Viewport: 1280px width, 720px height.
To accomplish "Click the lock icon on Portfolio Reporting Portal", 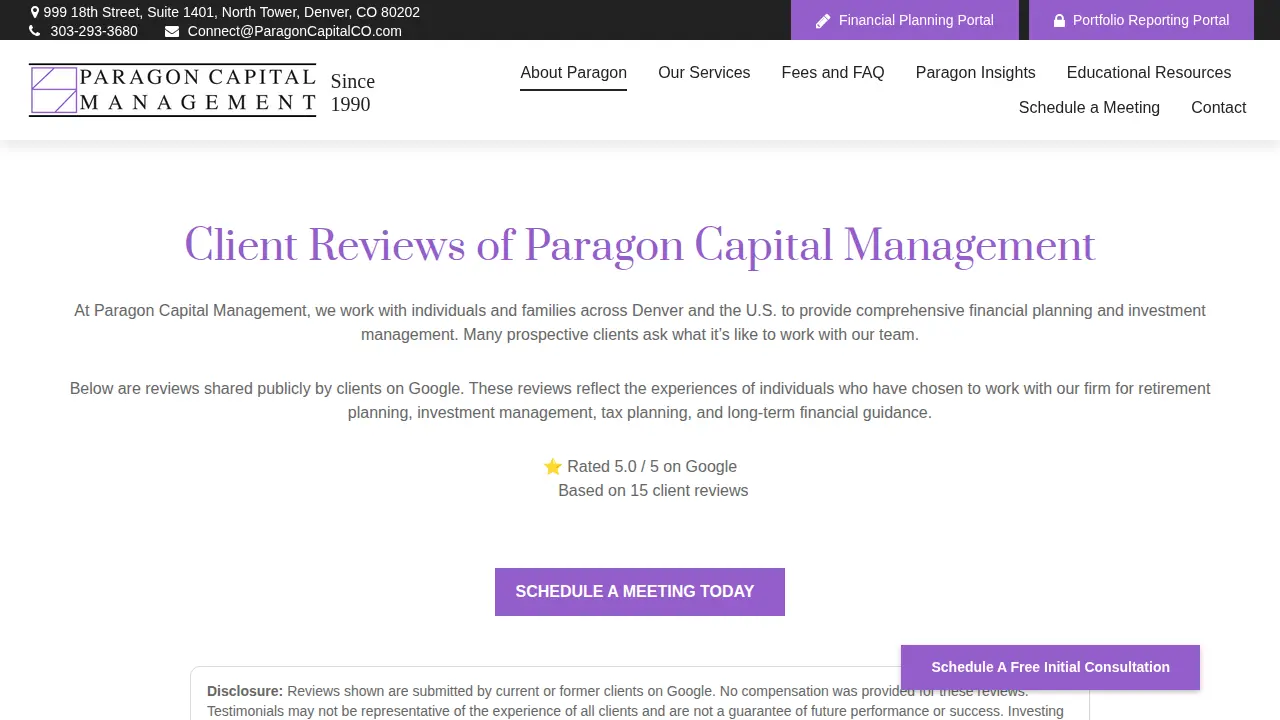I will (x=1059, y=21).
